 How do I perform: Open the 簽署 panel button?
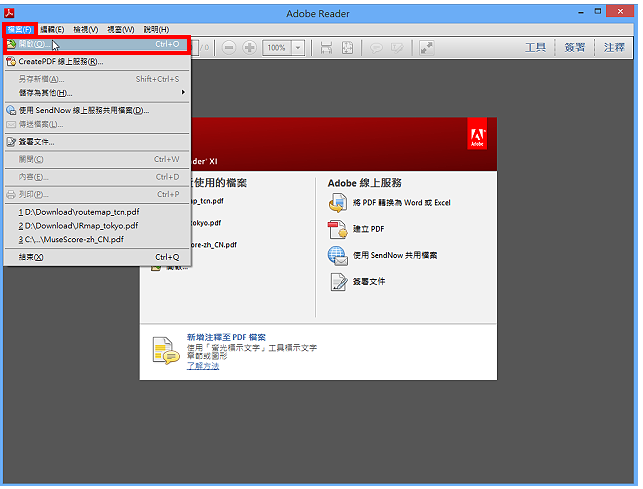(575, 48)
